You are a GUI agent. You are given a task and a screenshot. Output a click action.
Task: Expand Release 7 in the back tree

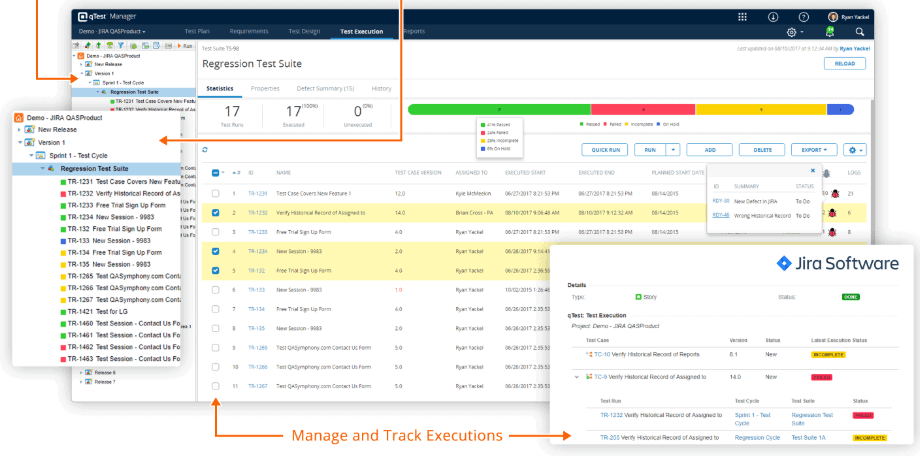coord(82,381)
